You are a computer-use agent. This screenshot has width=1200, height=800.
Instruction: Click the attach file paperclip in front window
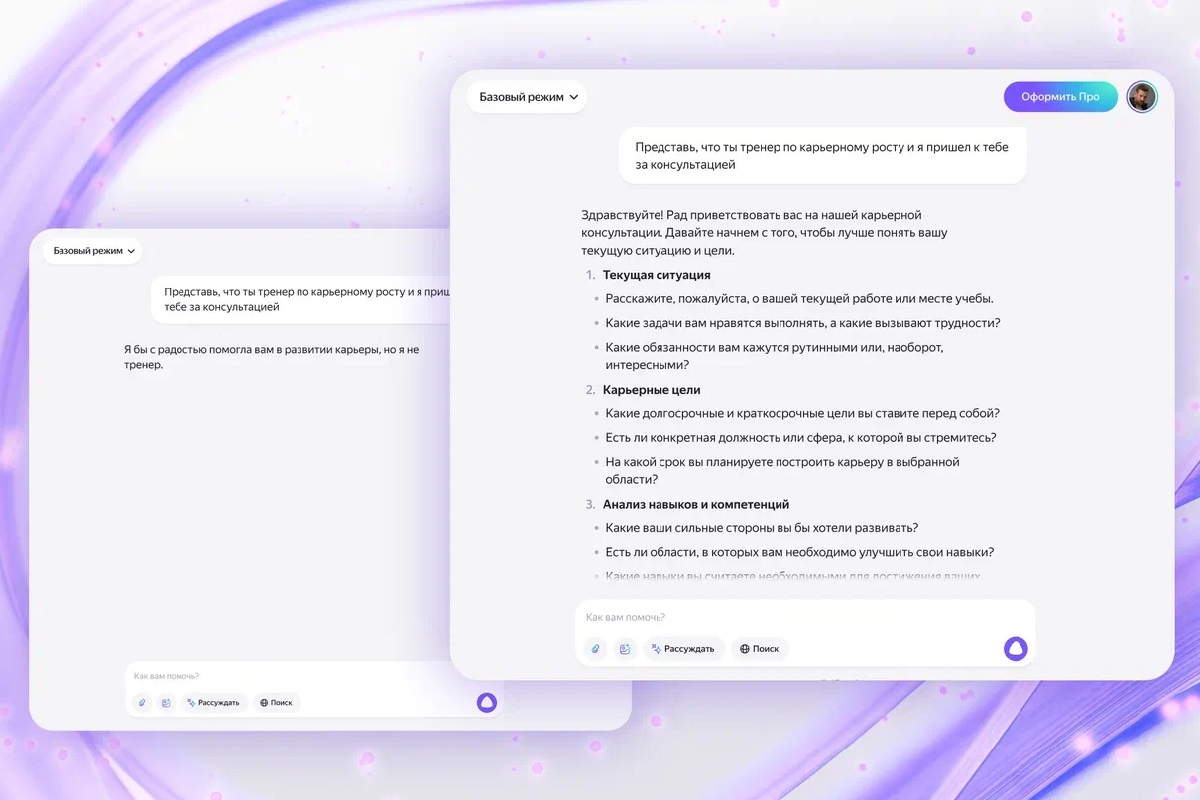595,649
